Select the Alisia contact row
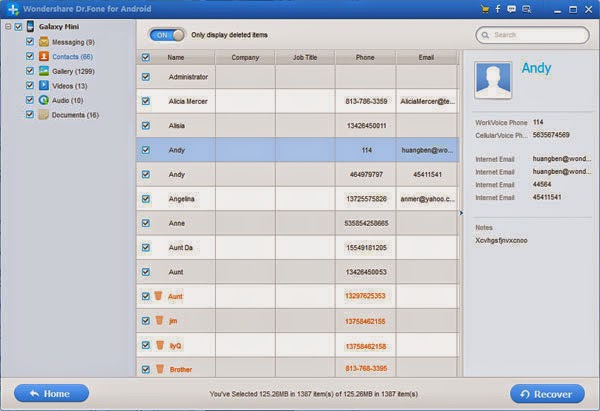The width and height of the screenshot is (600, 411). (x=297, y=126)
